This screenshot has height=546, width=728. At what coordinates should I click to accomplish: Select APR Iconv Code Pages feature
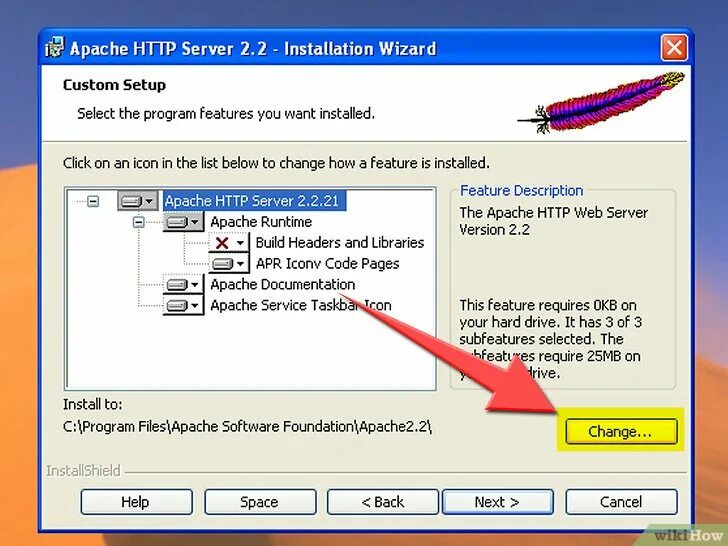327,263
